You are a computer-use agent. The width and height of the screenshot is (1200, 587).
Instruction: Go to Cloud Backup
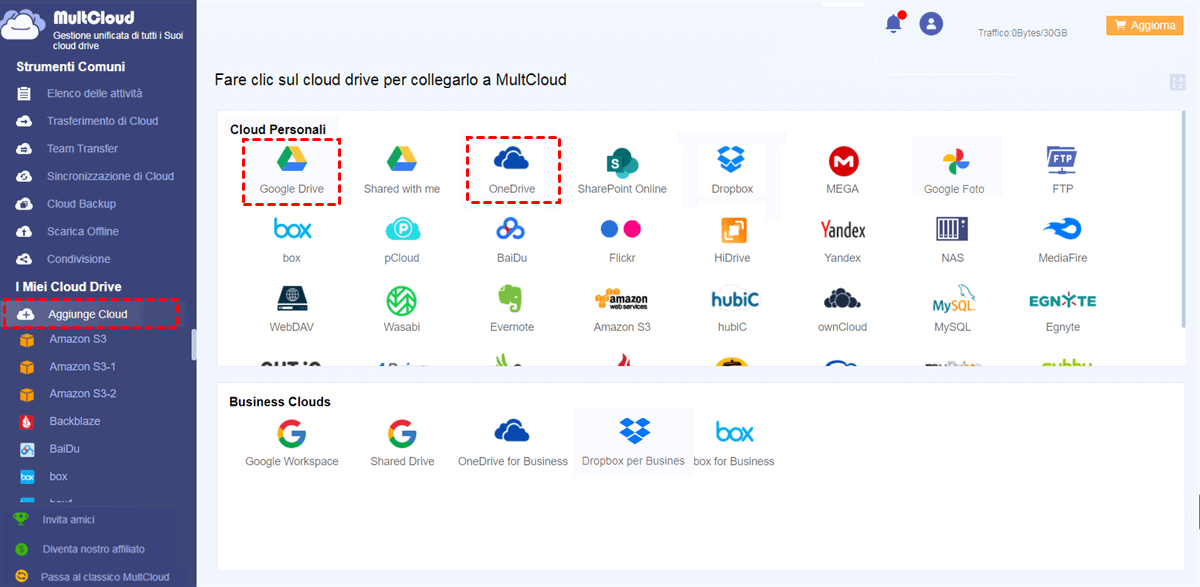point(82,204)
